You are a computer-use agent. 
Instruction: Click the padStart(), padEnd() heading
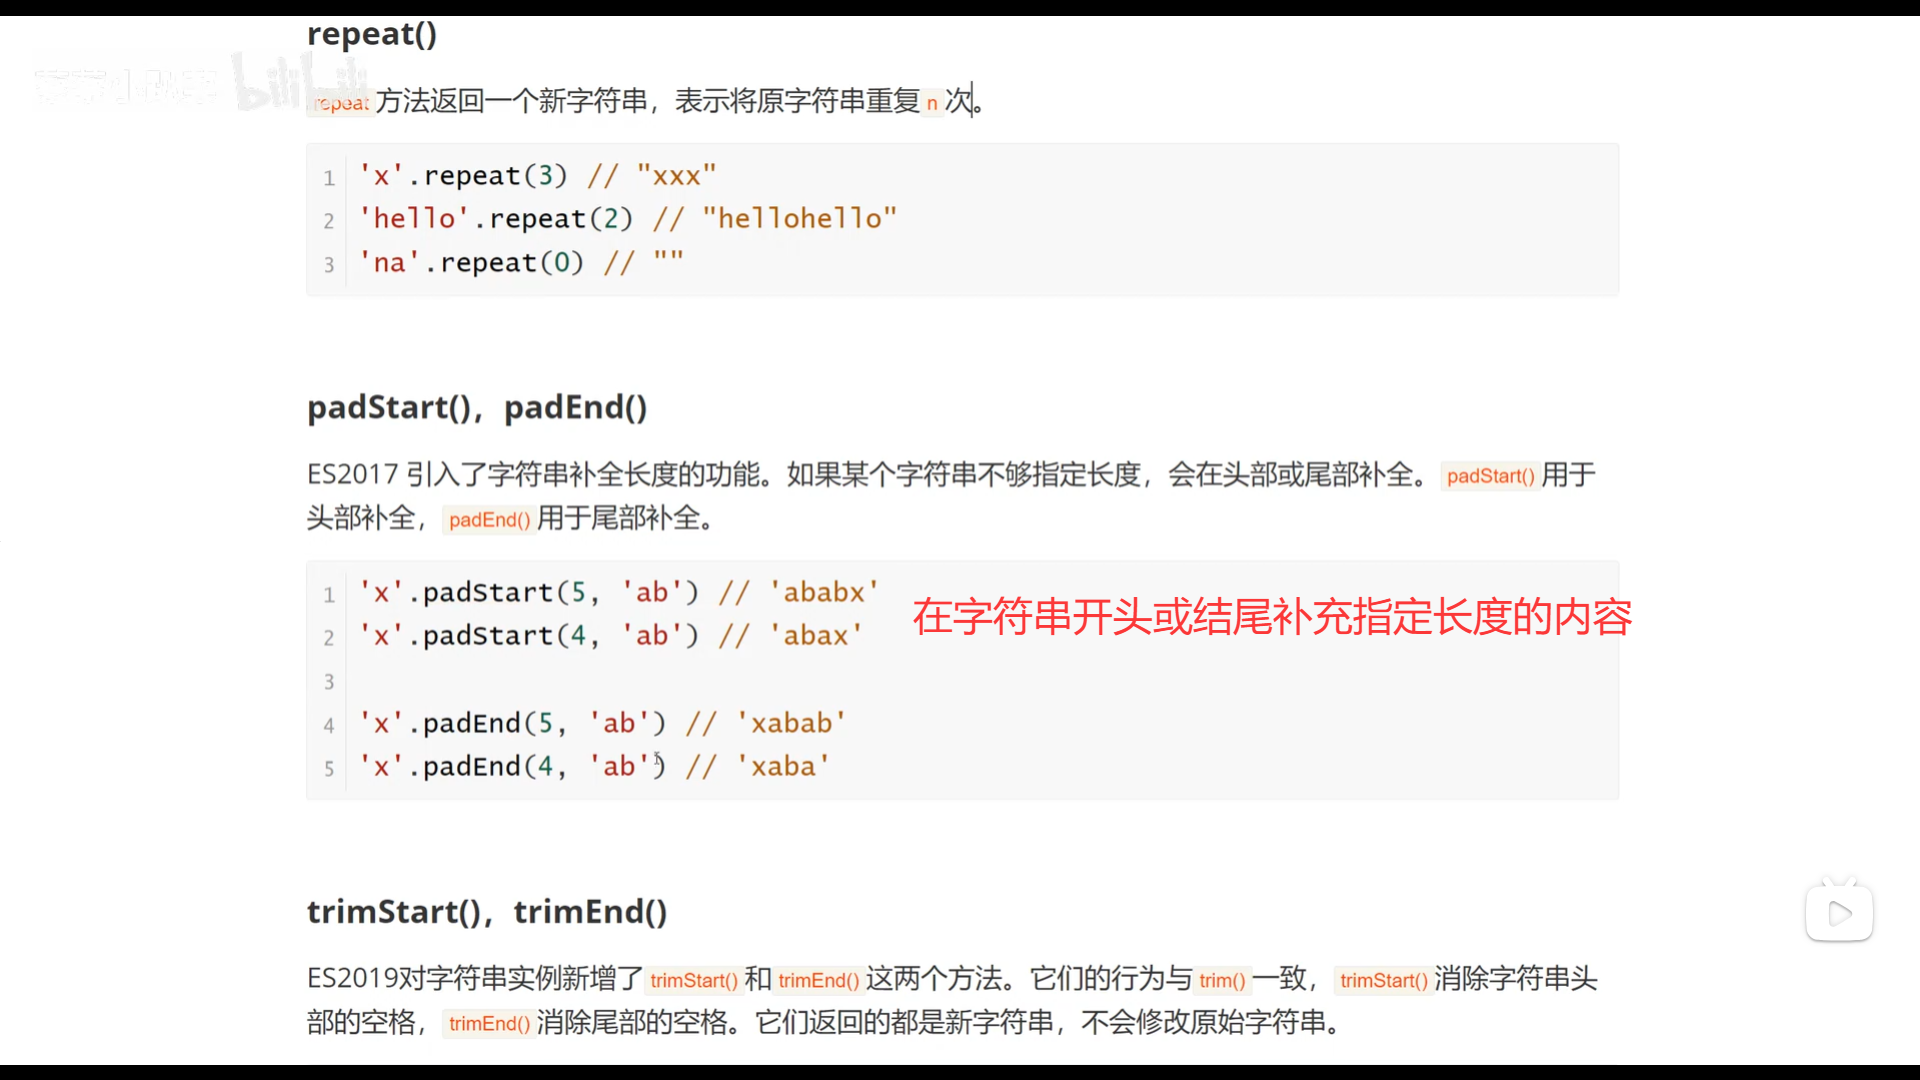point(477,407)
